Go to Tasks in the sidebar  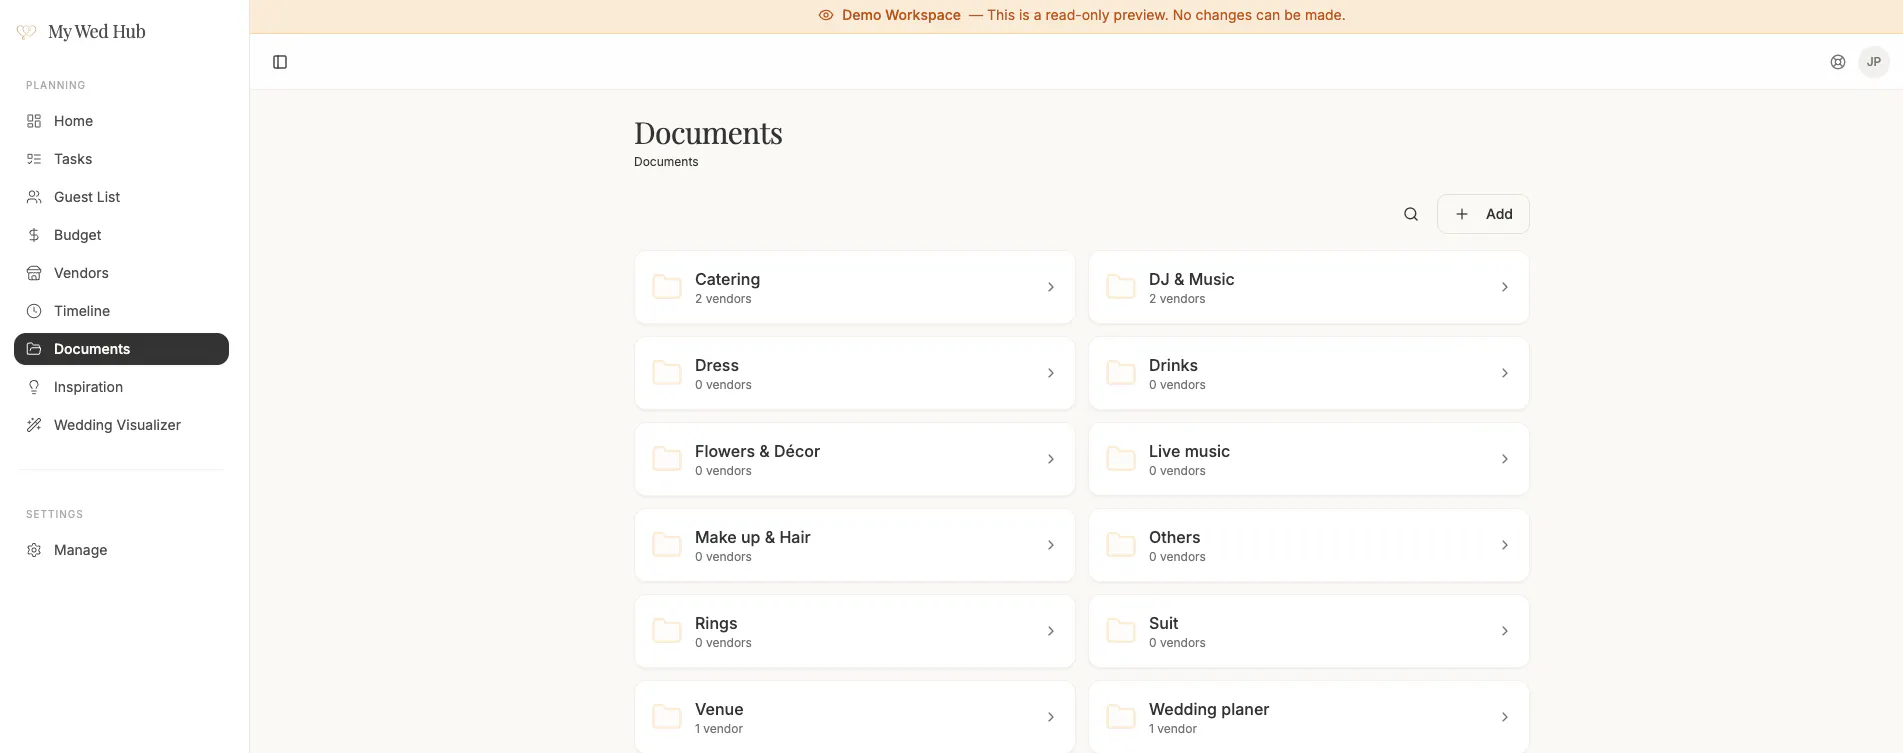tap(121, 159)
